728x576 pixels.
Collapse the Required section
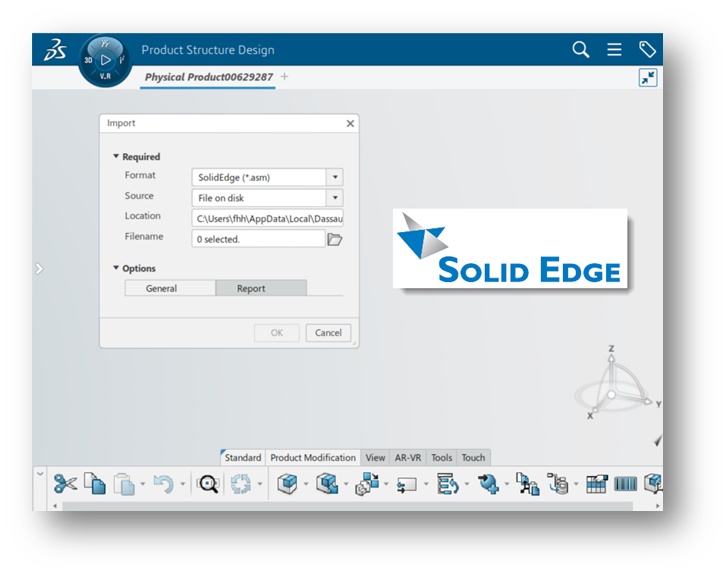(116, 156)
